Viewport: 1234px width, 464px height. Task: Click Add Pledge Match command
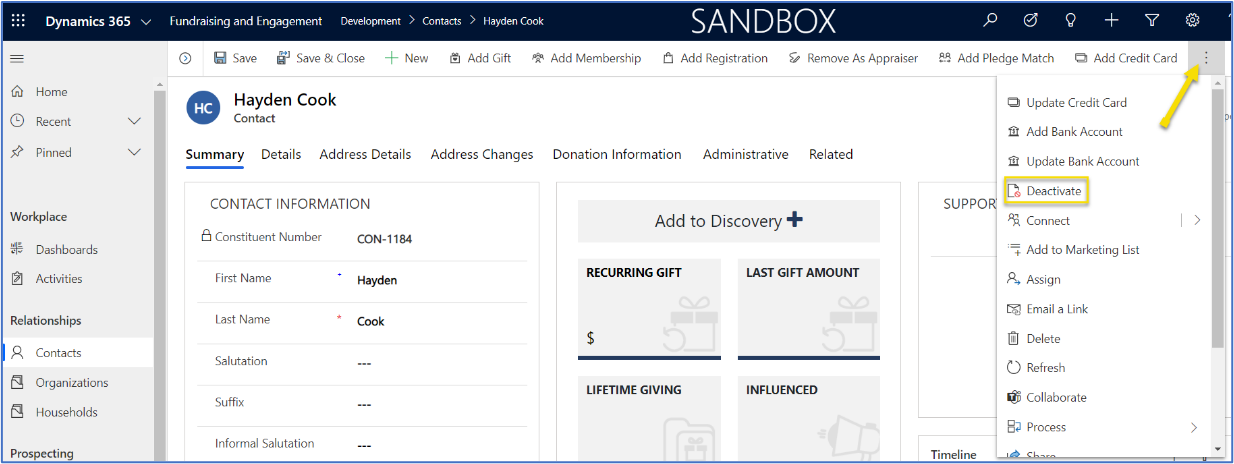(x=996, y=58)
